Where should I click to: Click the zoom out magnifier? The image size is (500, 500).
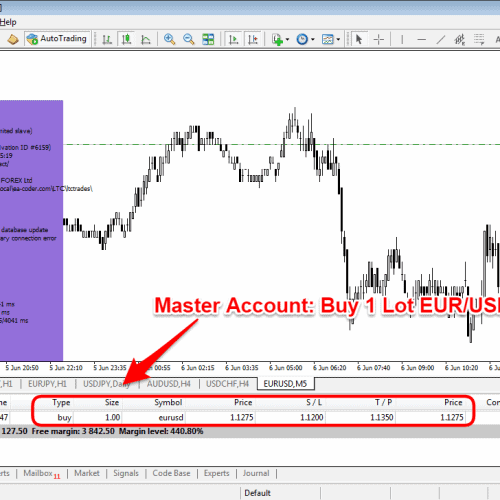[189, 39]
